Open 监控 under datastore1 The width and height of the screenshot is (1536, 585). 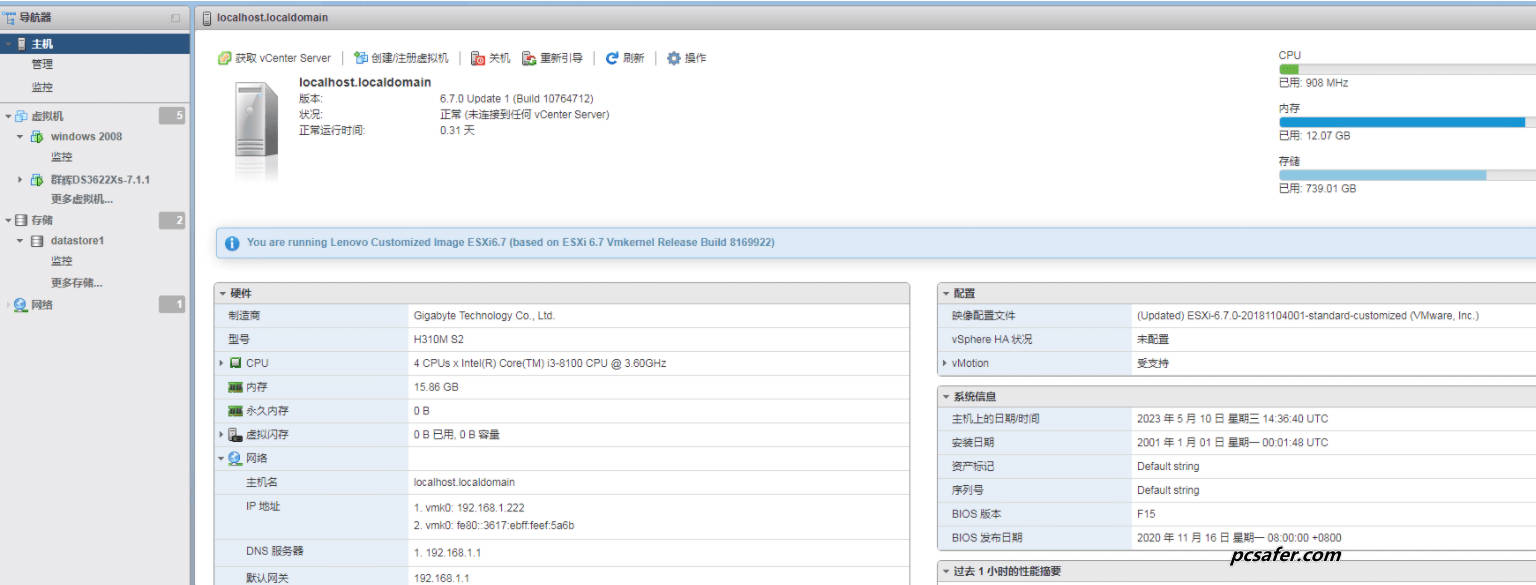pyautogui.click(x=62, y=261)
